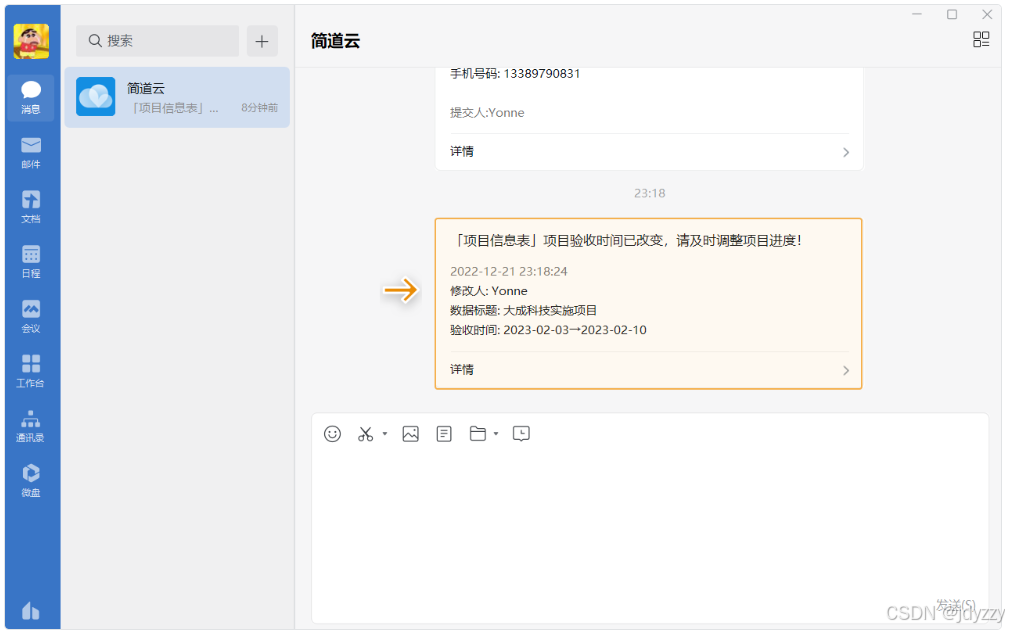Open the 日程 calendar section
The image size is (1009, 631).
[x=31, y=262]
